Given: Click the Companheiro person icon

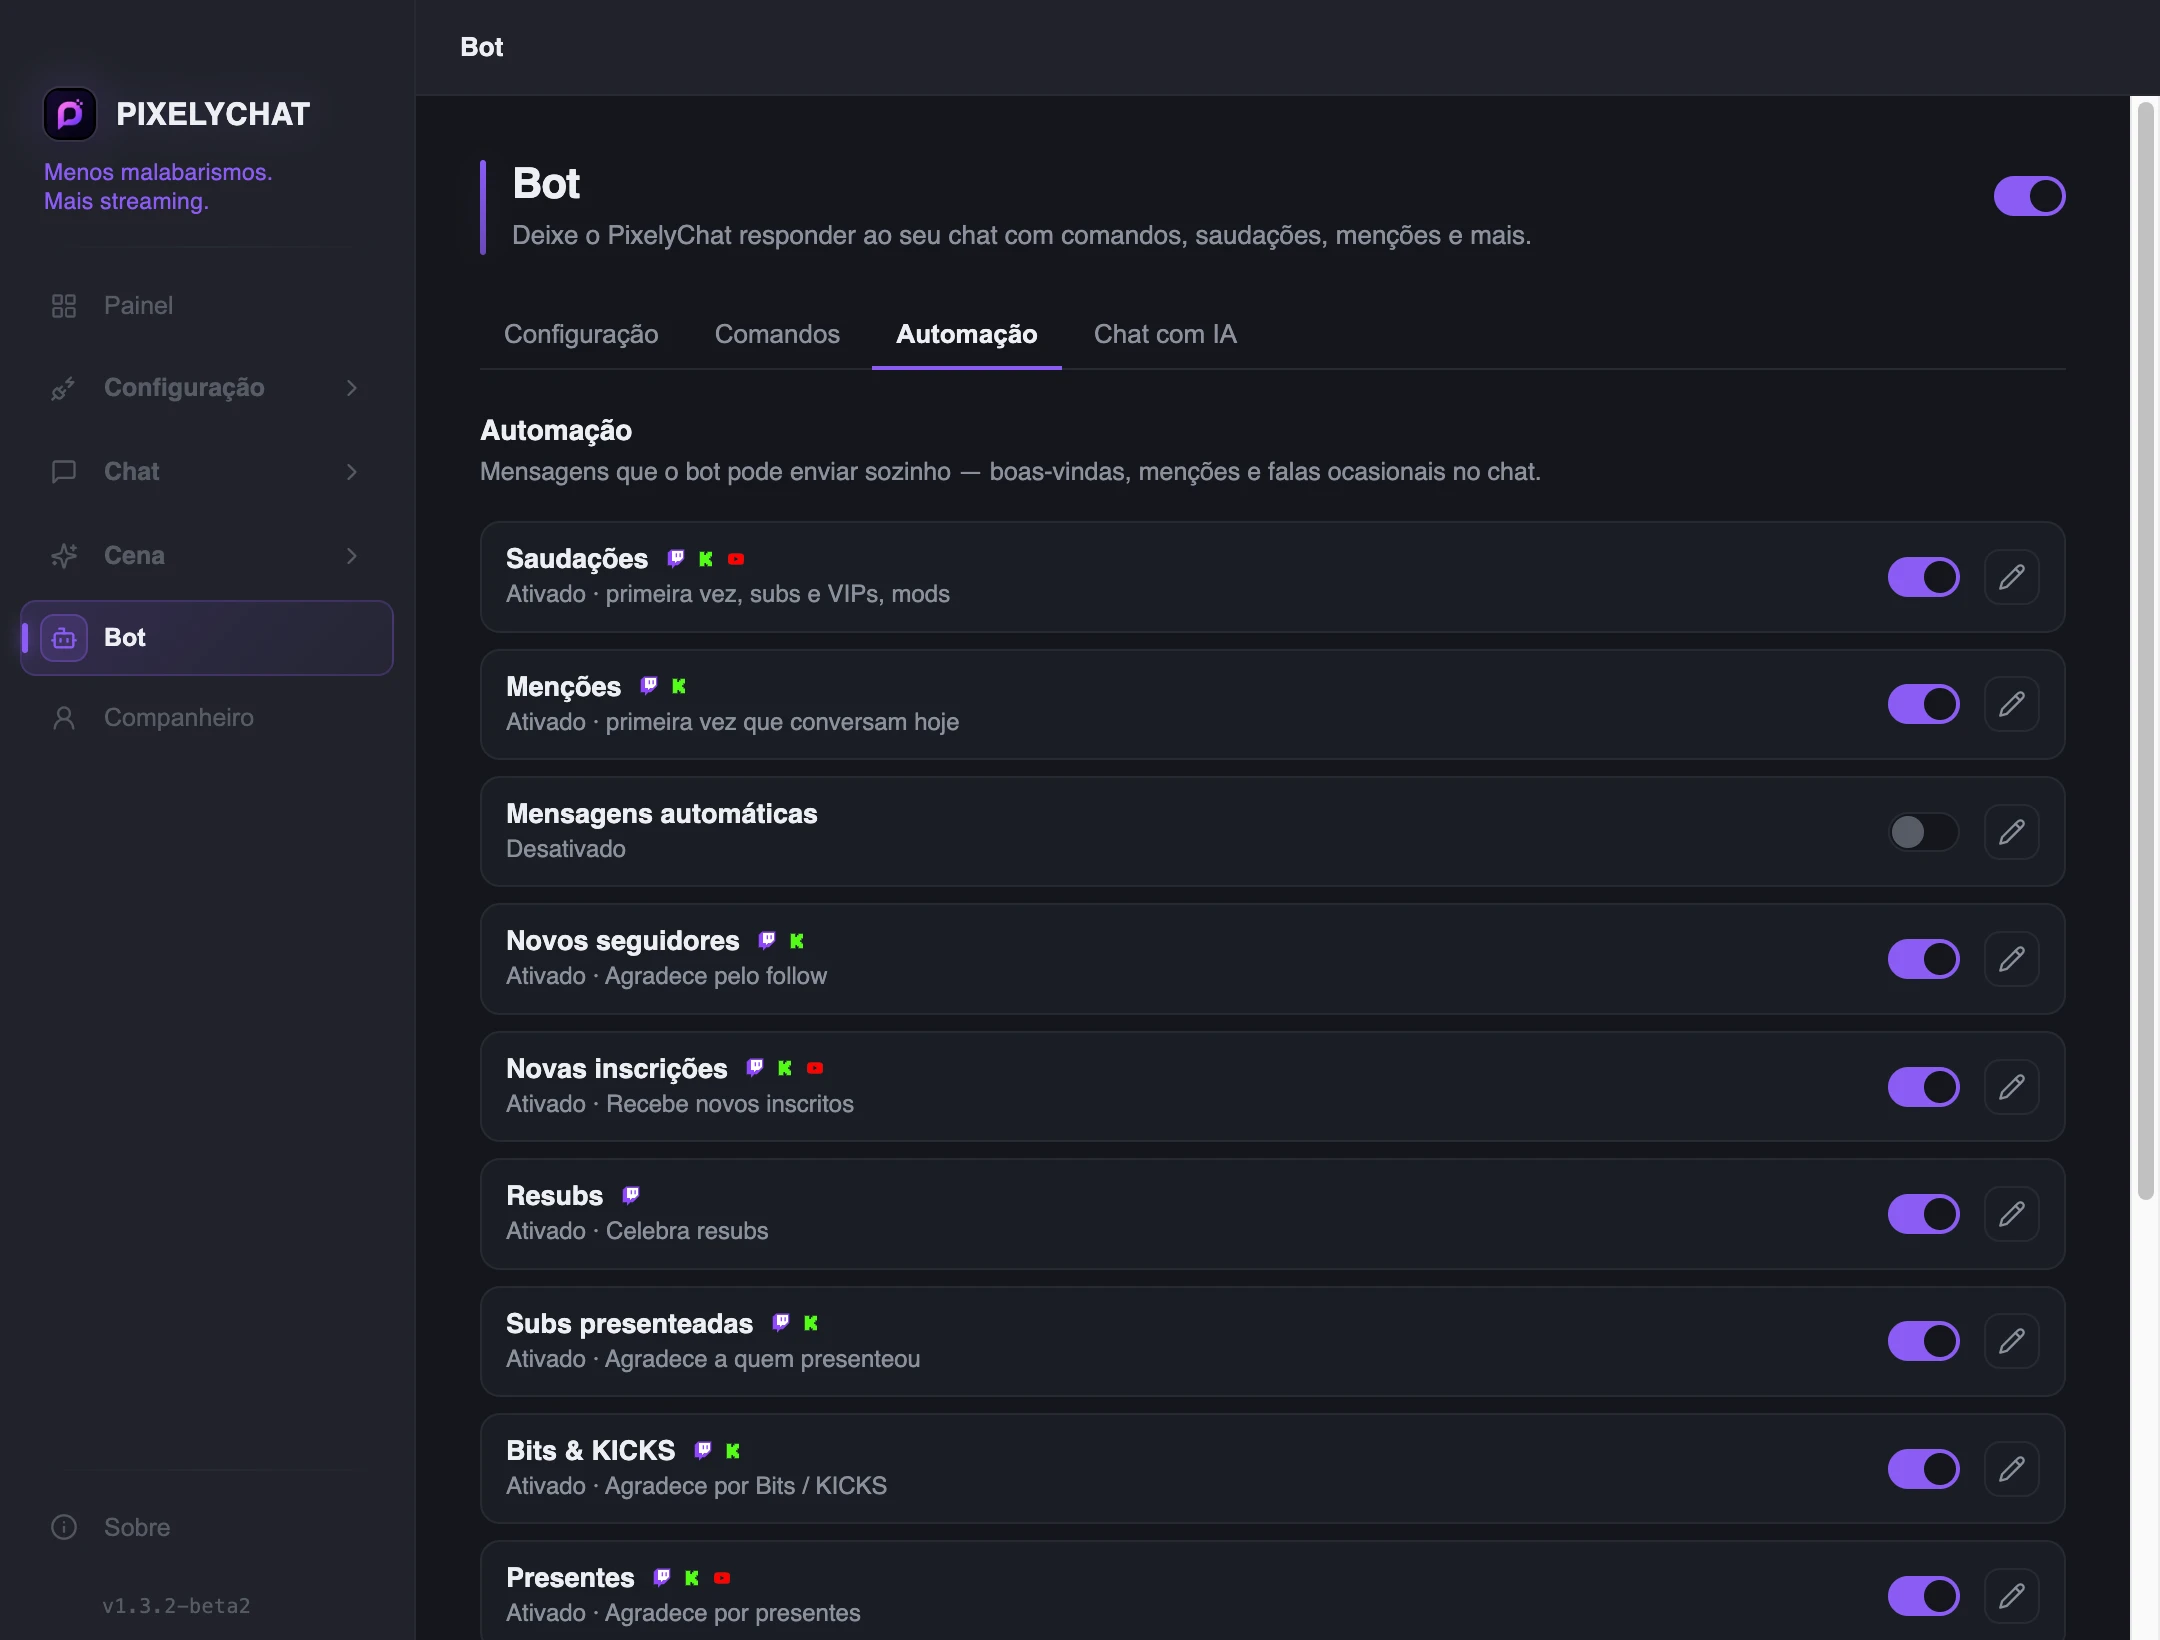Looking at the screenshot, I should (x=64, y=718).
